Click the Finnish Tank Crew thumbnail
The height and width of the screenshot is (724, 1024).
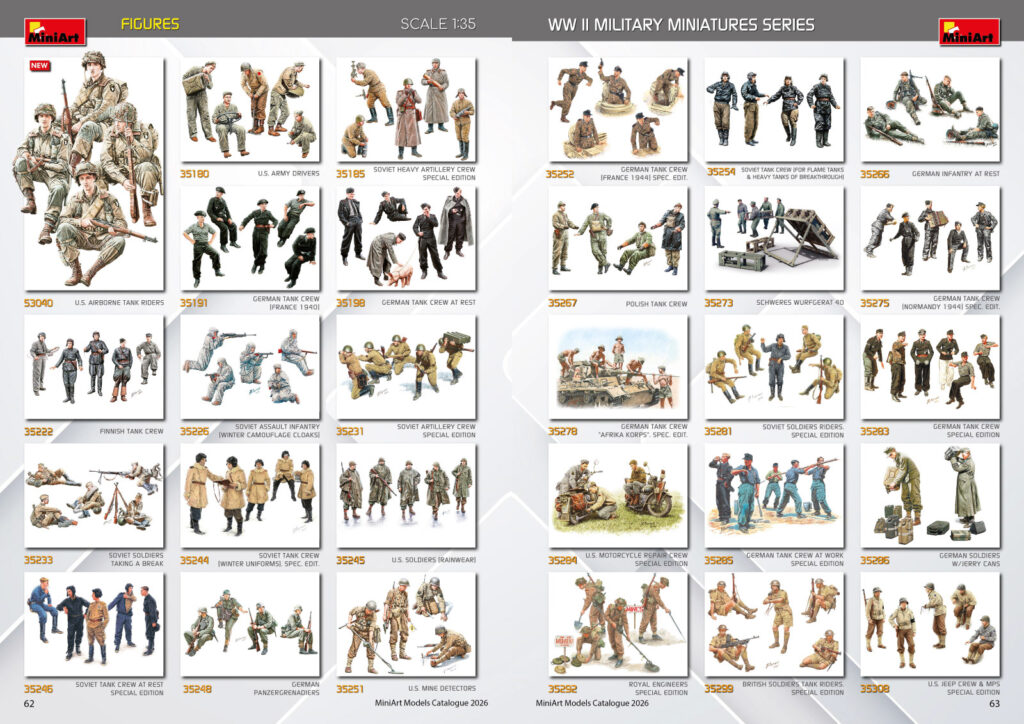[94, 366]
